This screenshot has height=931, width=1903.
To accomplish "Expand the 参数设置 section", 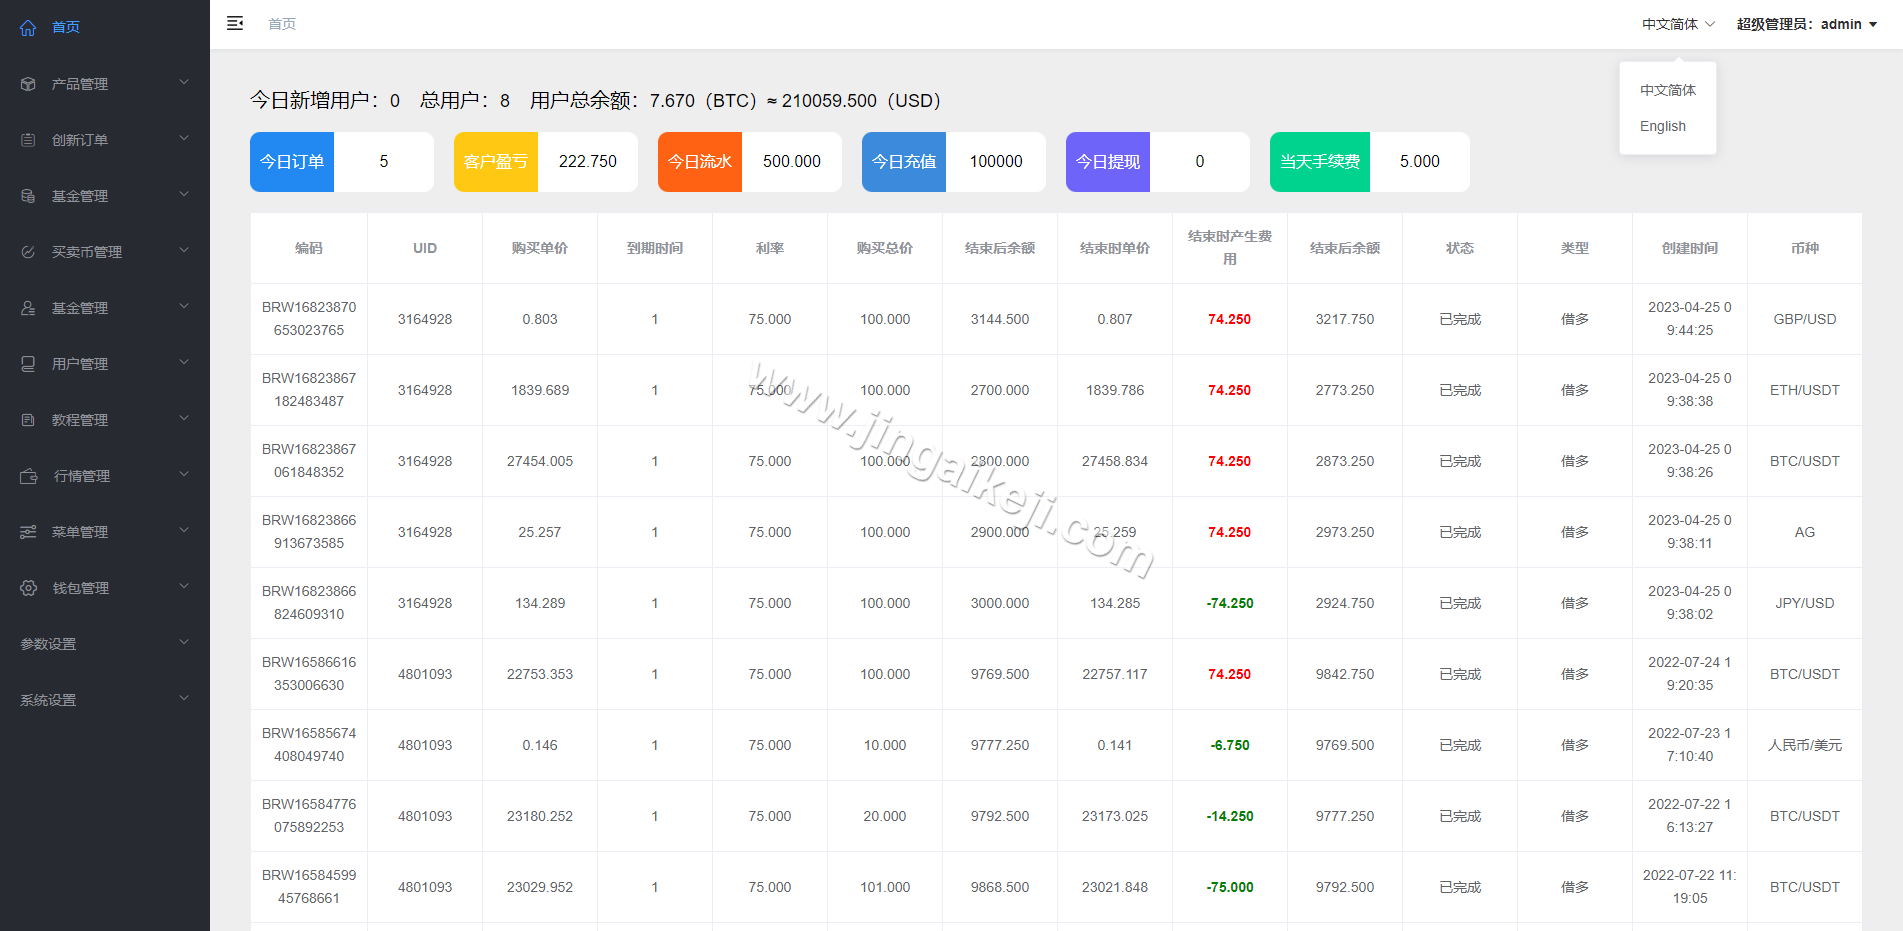I will (46, 644).
